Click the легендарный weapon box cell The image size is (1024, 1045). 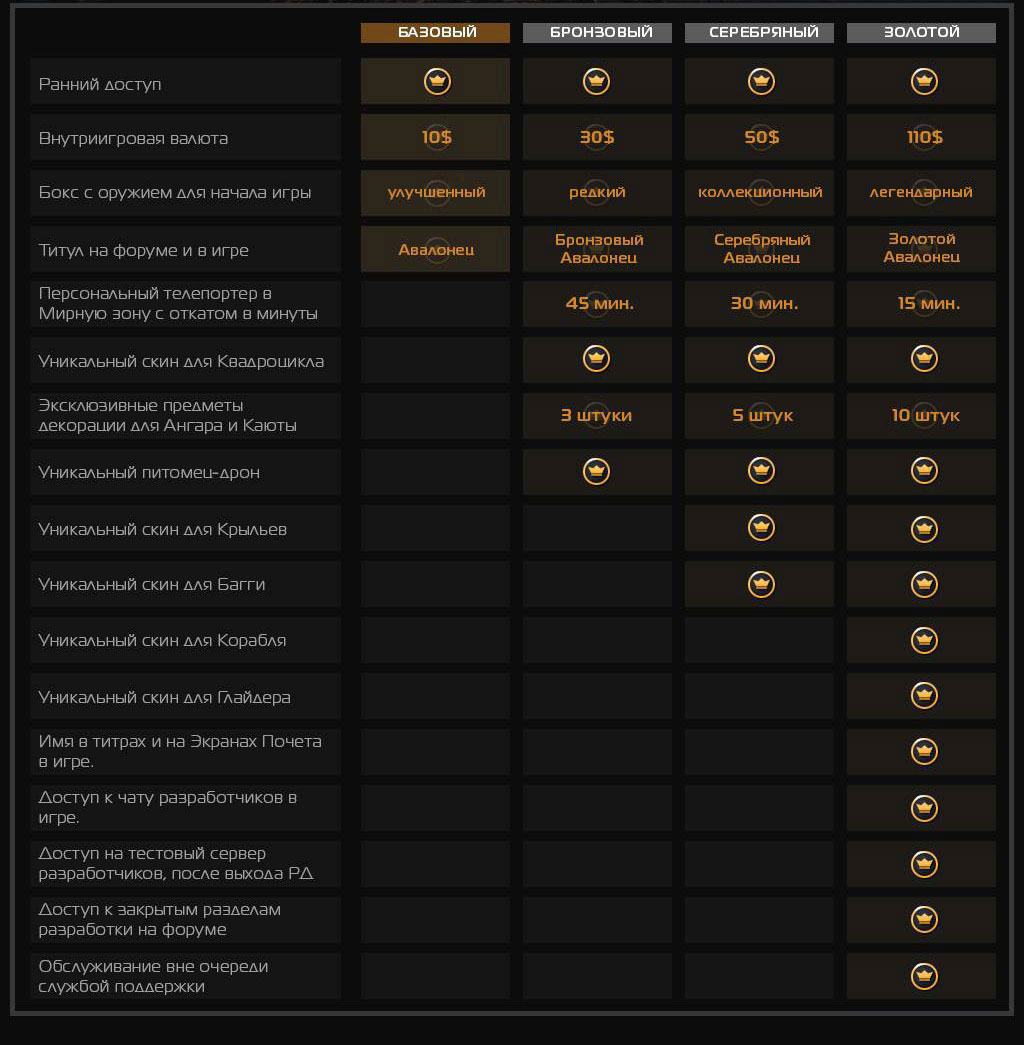[921, 192]
